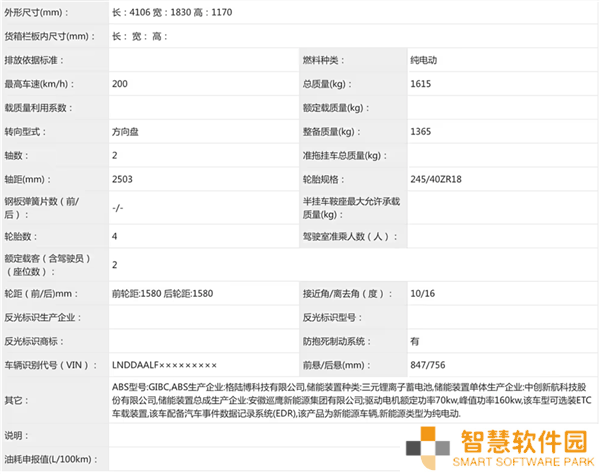
Task: Click the 钢板弹簧片数 label
Action: [x=42, y=208]
